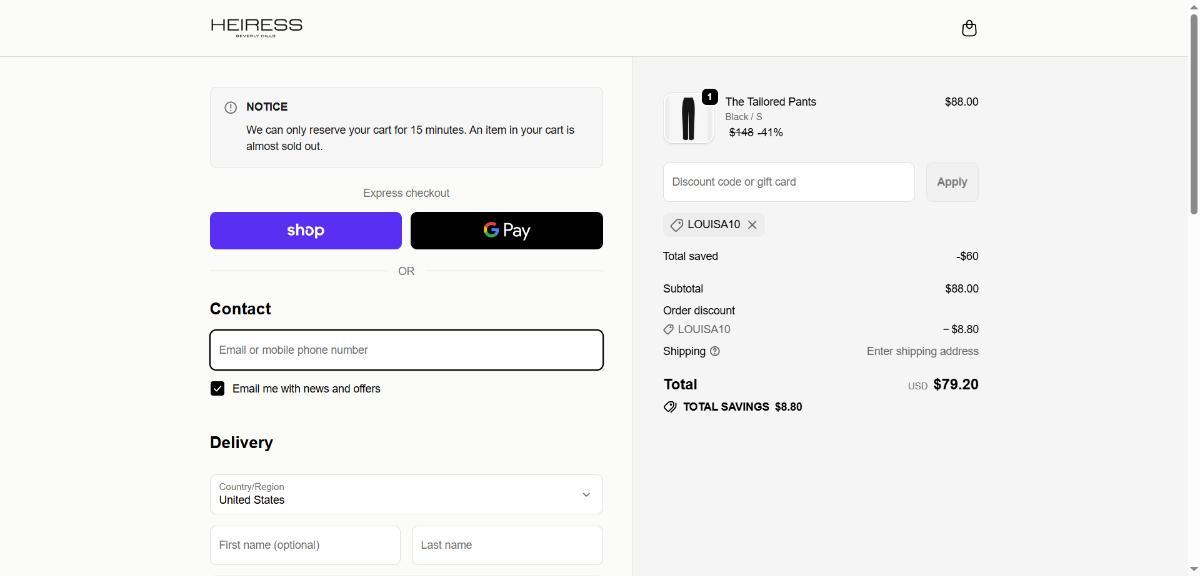Click the Last name input field
Screen dimensions: 1200x576
(507, 545)
